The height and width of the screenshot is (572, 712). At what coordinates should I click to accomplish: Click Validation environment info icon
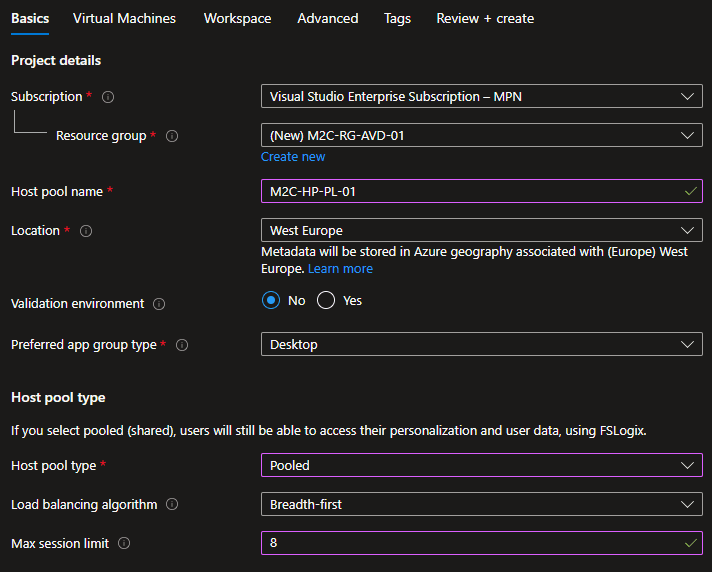tap(160, 304)
